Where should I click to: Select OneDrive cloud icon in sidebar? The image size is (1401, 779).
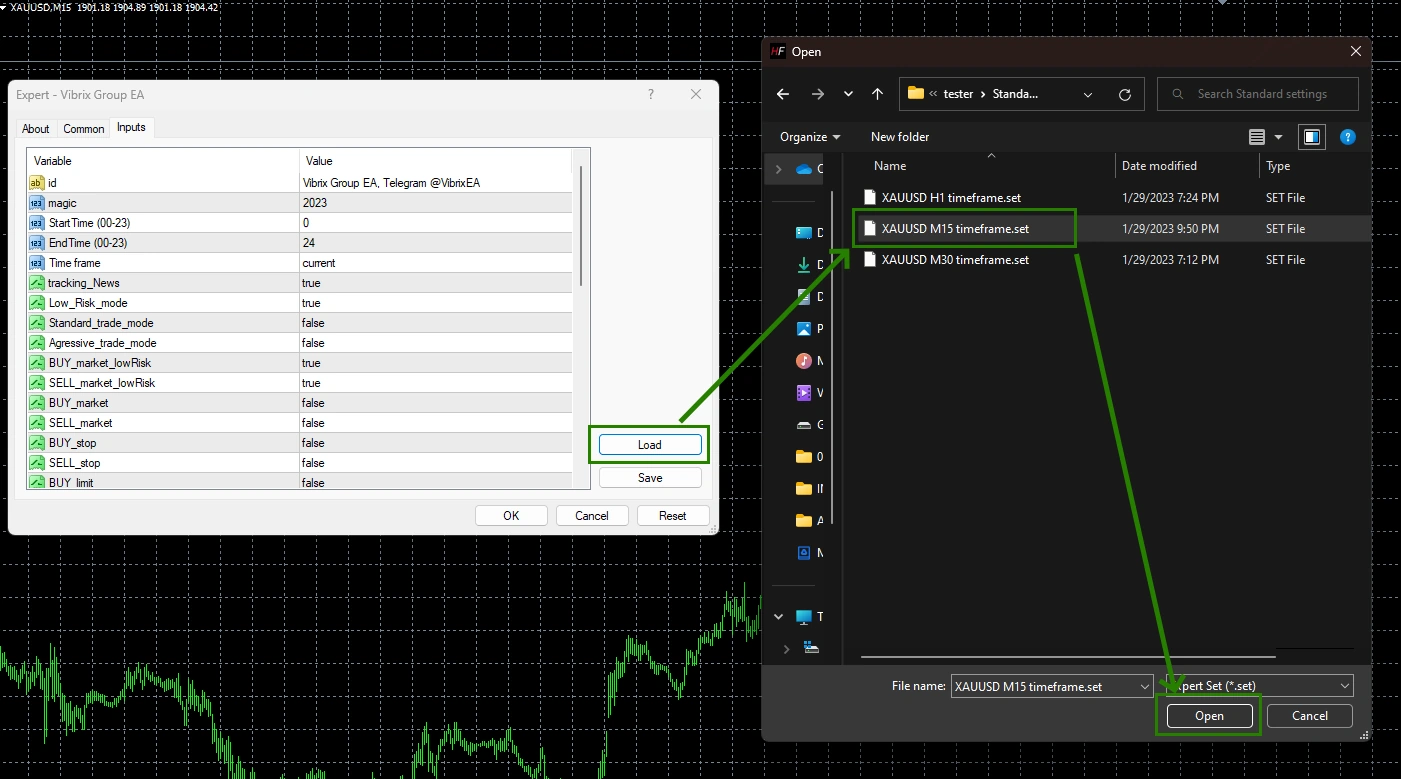coord(804,169)
